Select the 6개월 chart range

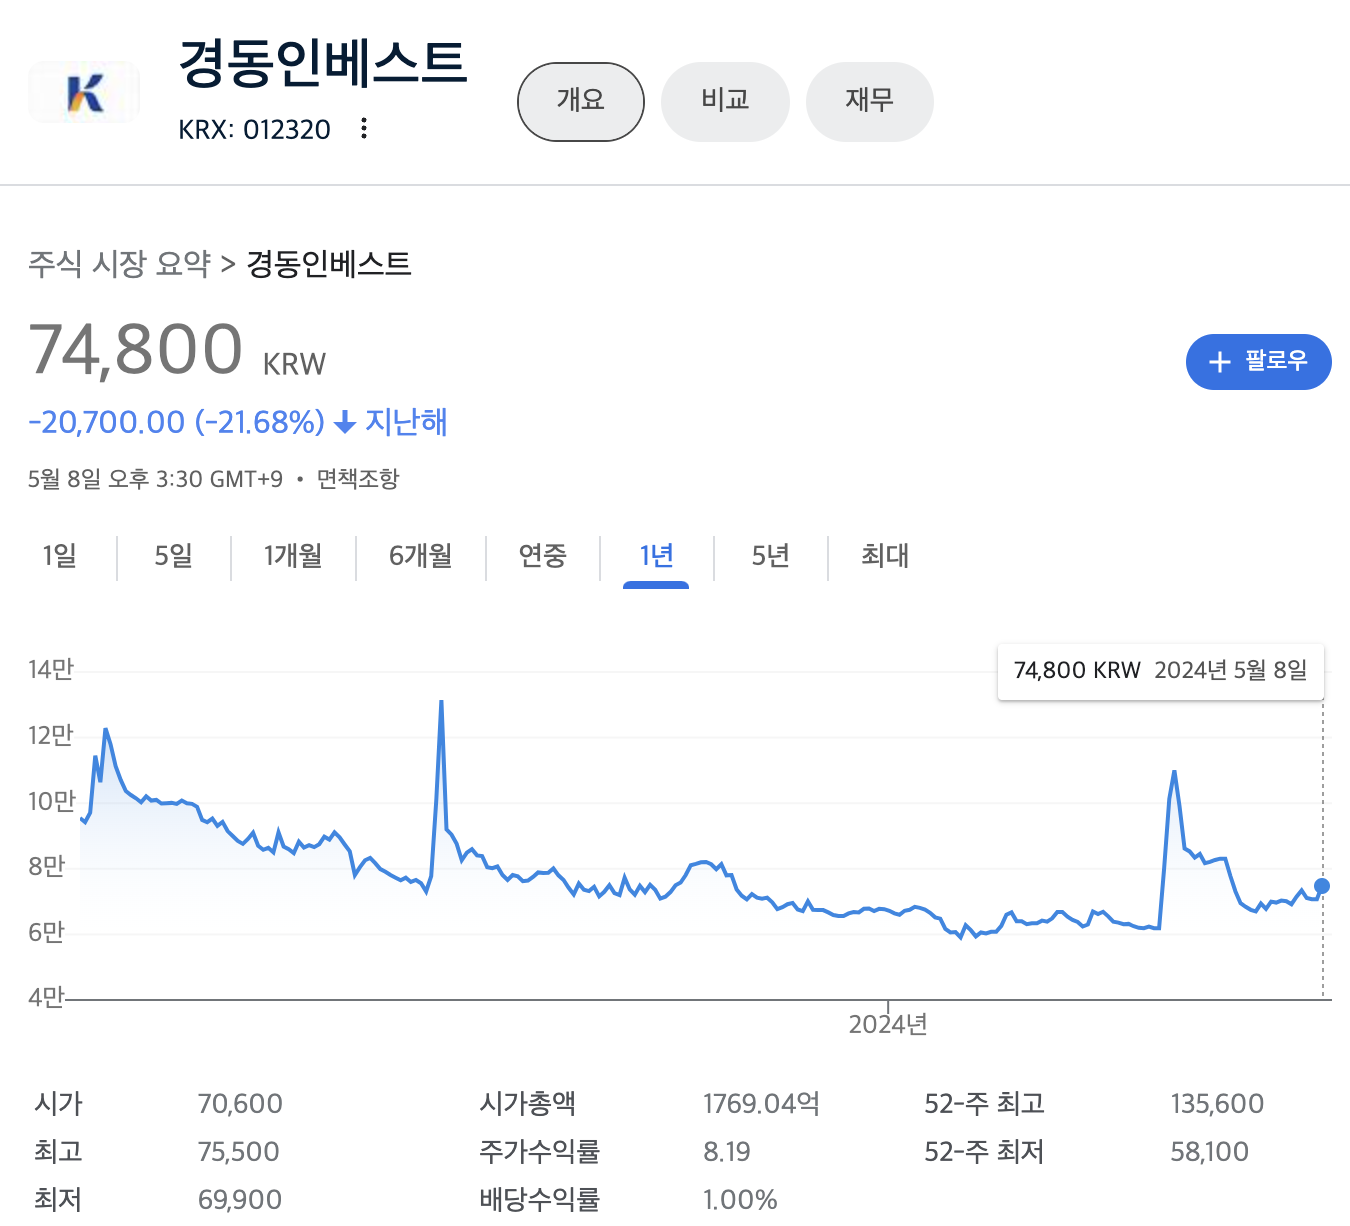[421, 556]
